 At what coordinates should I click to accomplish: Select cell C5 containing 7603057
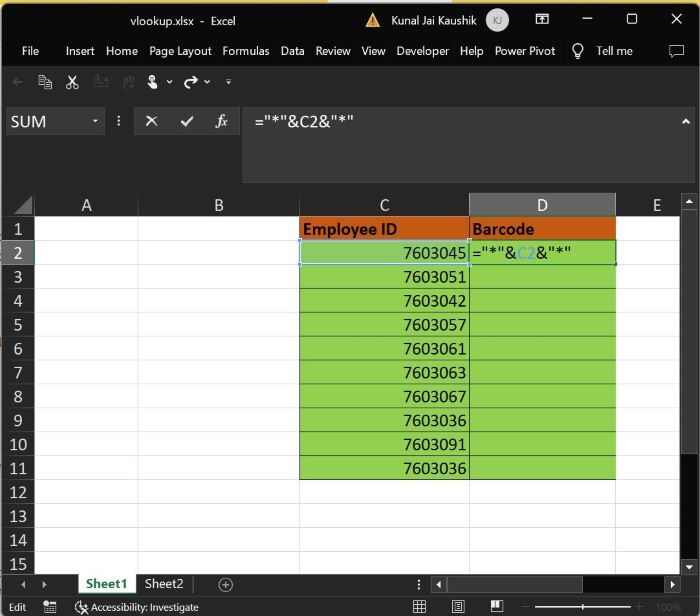[x=384, y=325]
